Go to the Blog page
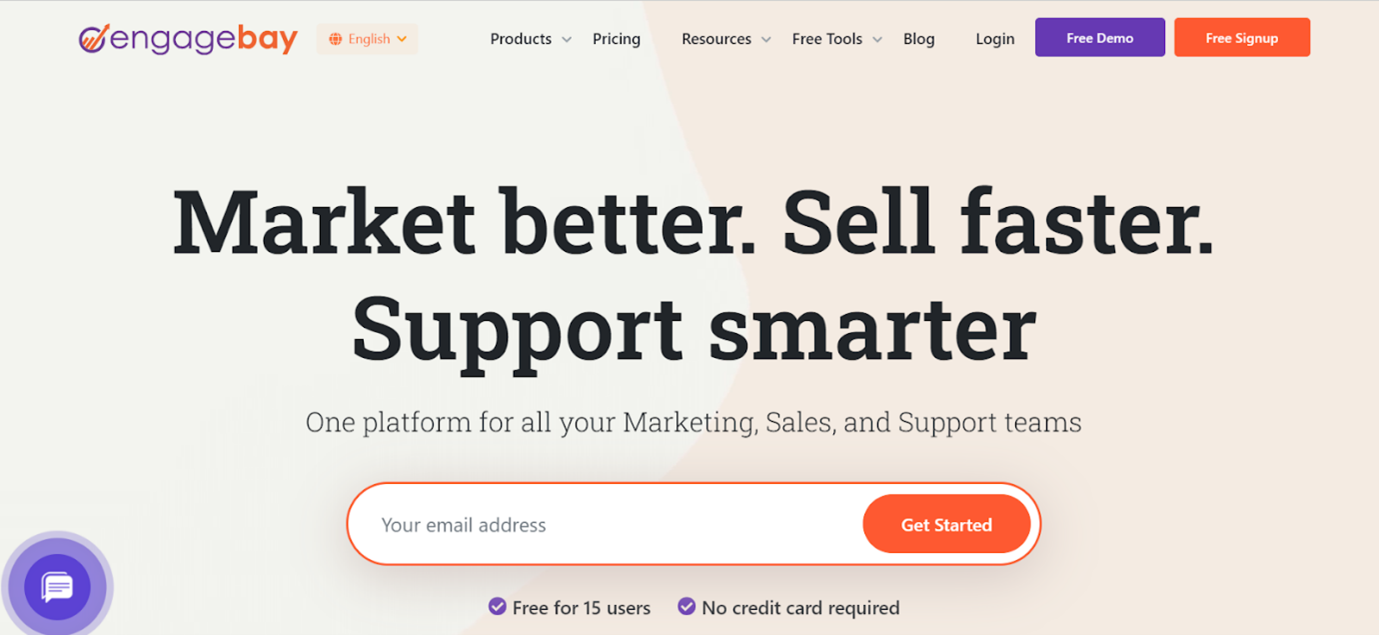Image resolution: width=1379 pixels, height=635 pixels. pyautogui.click(x=918, y=39)
